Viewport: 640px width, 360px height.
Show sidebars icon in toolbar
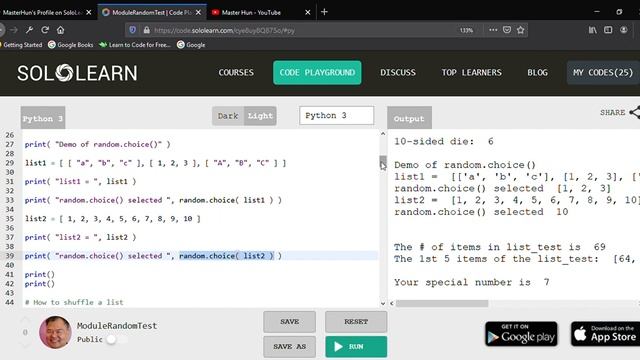pos(608,30)
